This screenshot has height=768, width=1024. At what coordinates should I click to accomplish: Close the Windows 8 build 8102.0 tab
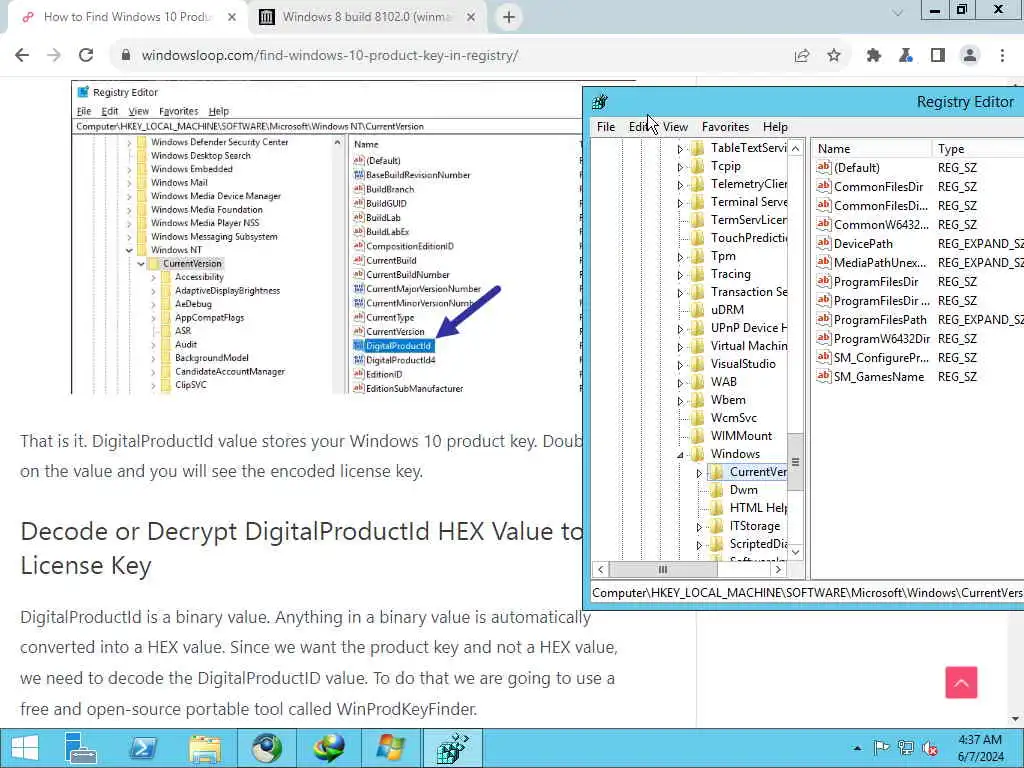(x=471, y=18)
